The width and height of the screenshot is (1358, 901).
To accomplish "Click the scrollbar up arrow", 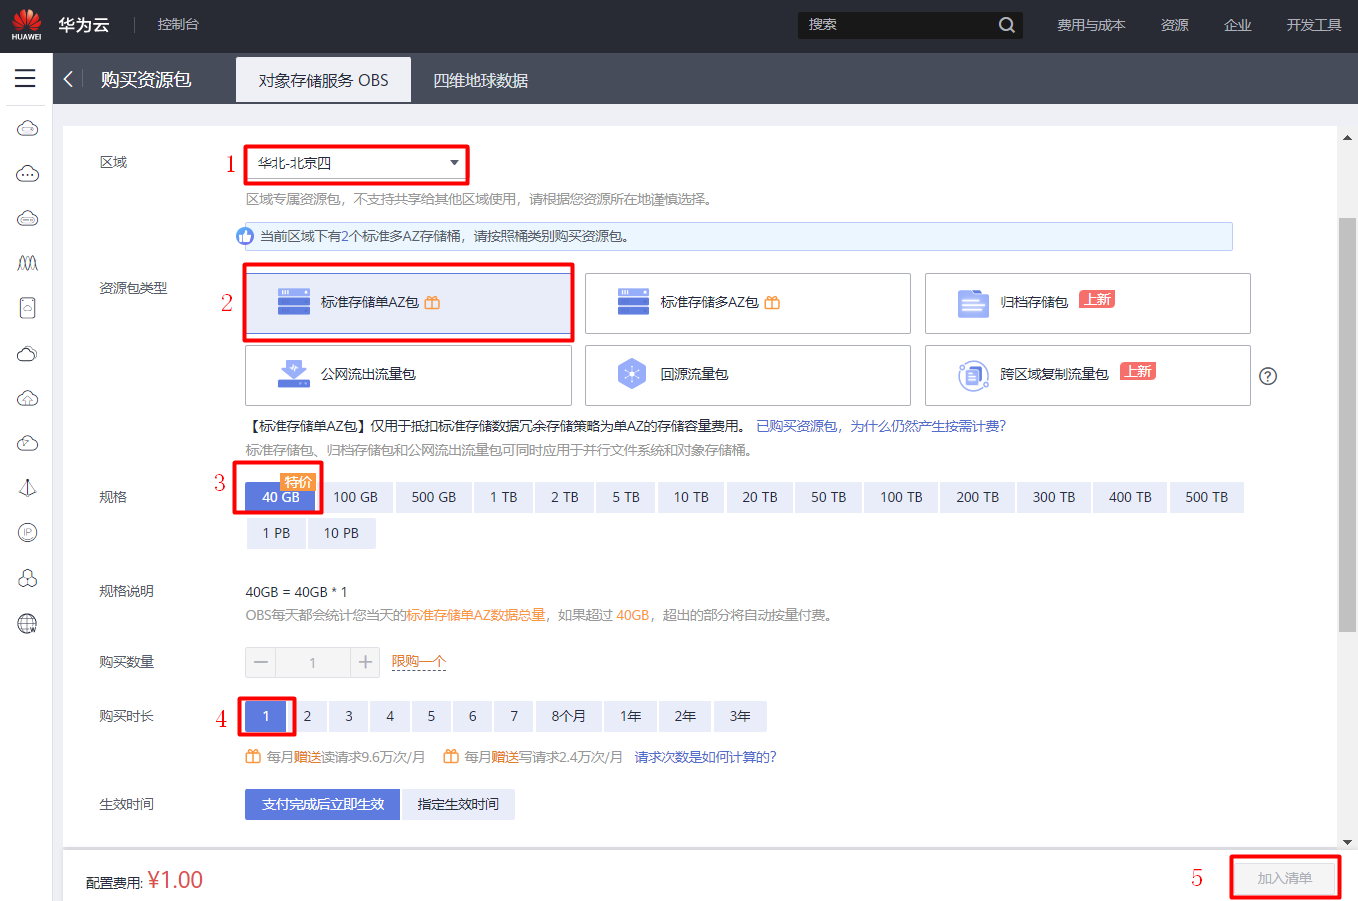I will 1347,138.
